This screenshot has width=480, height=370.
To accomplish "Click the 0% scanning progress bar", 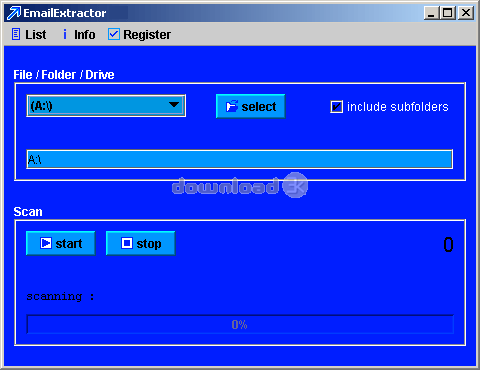I will point(240,324).
